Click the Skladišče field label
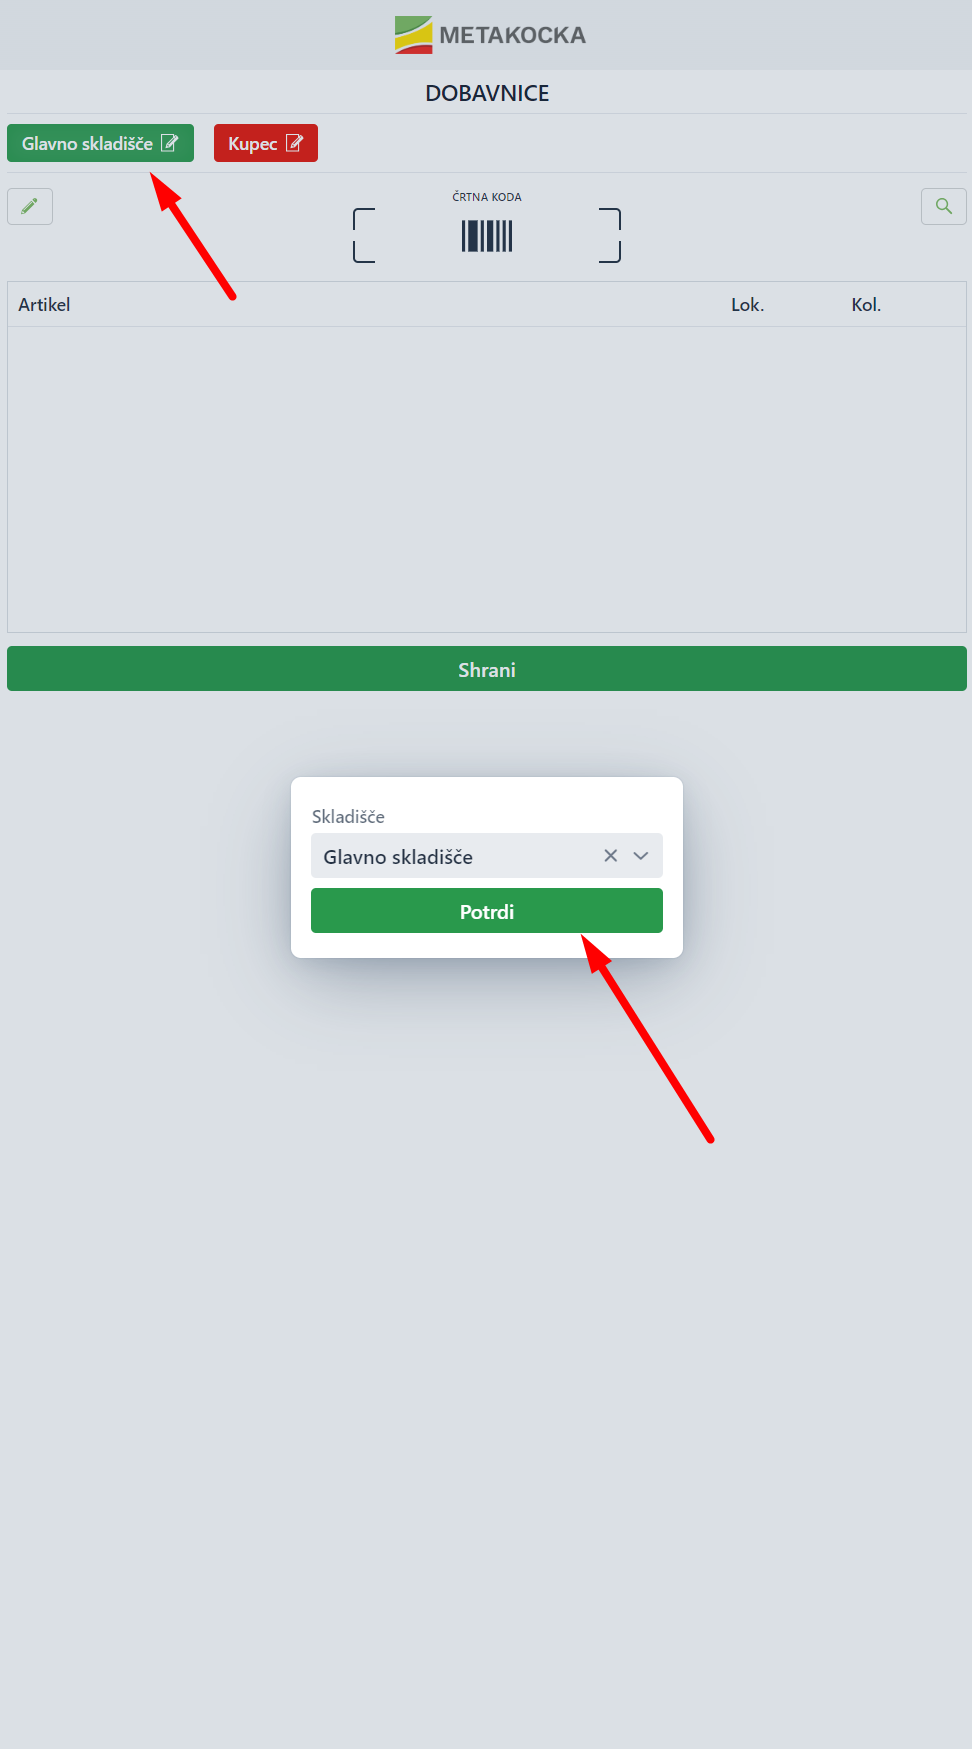 point(348,817)
